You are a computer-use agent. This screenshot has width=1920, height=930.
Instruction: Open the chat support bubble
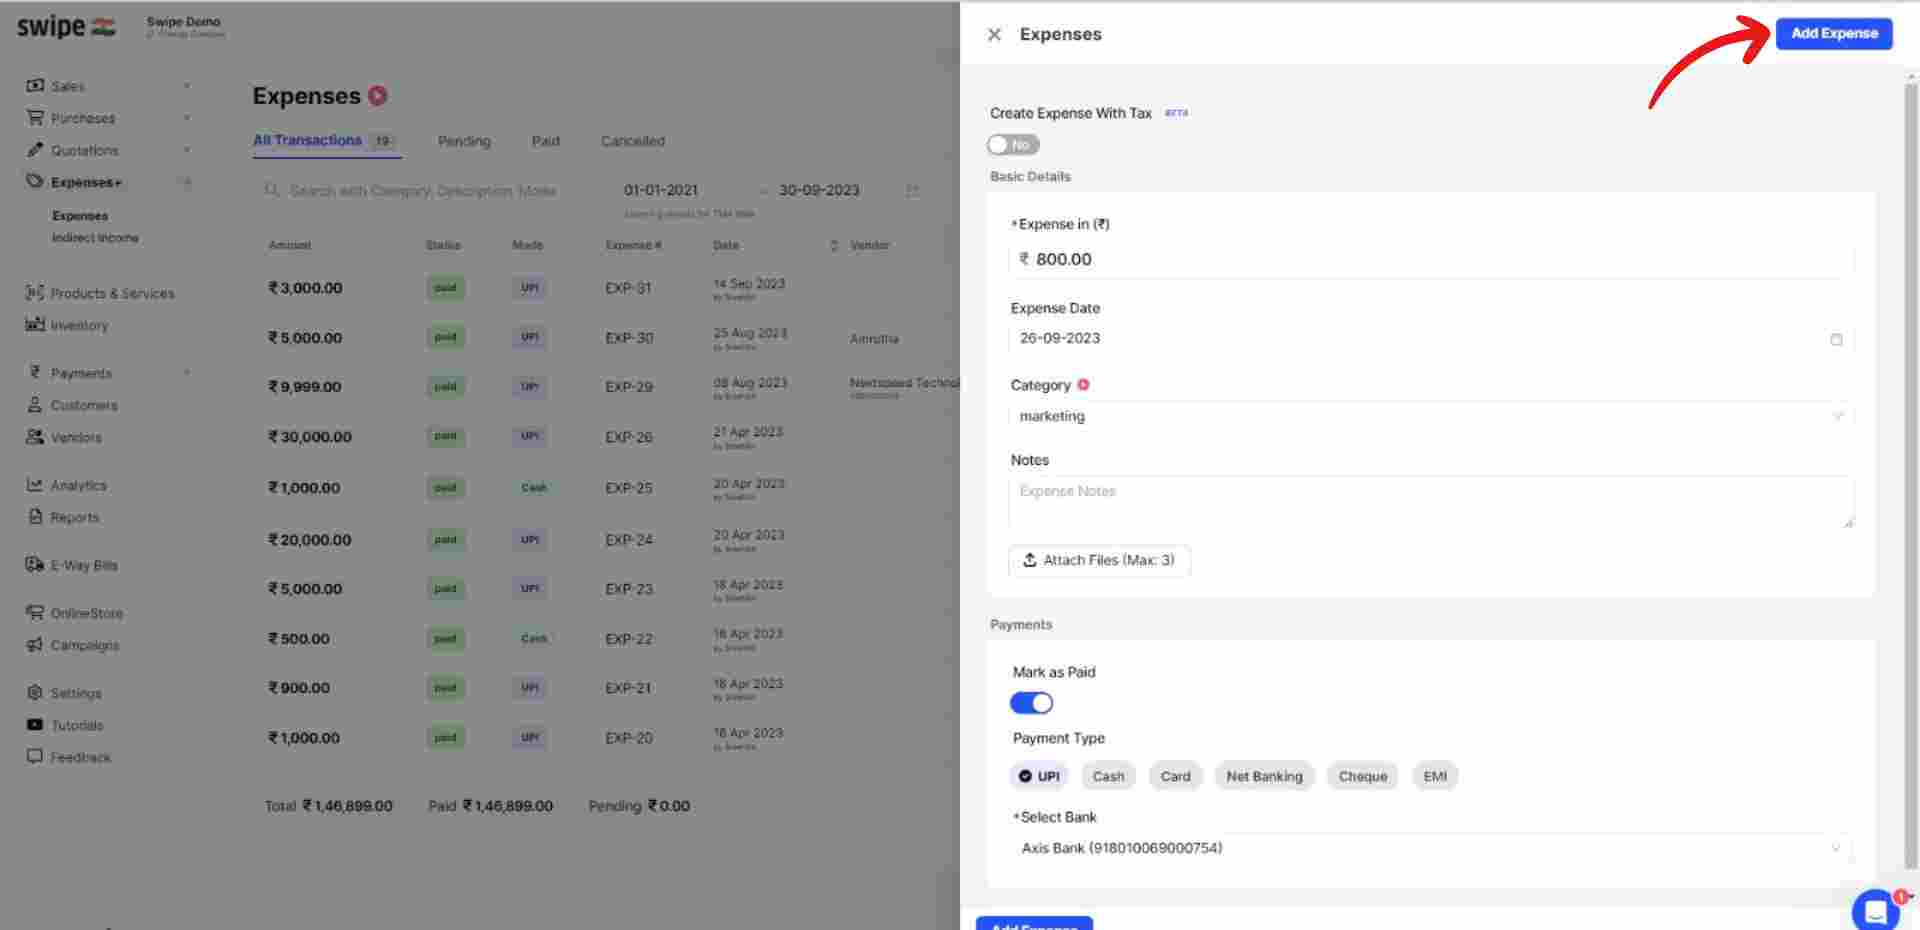point(1875,910)
